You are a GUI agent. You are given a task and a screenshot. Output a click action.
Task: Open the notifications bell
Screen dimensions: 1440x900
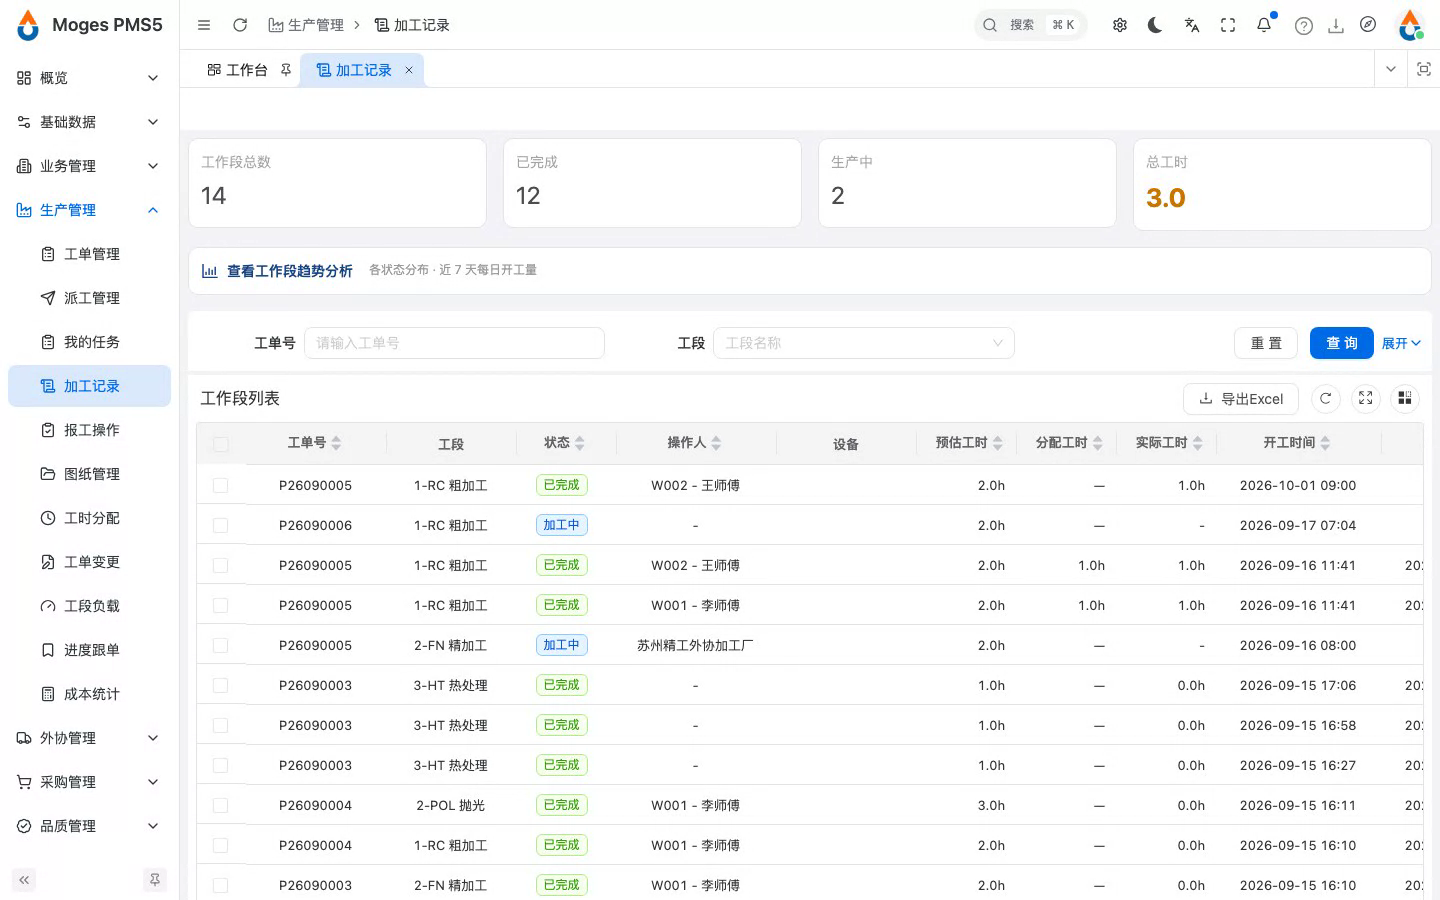pos(1264,25)
